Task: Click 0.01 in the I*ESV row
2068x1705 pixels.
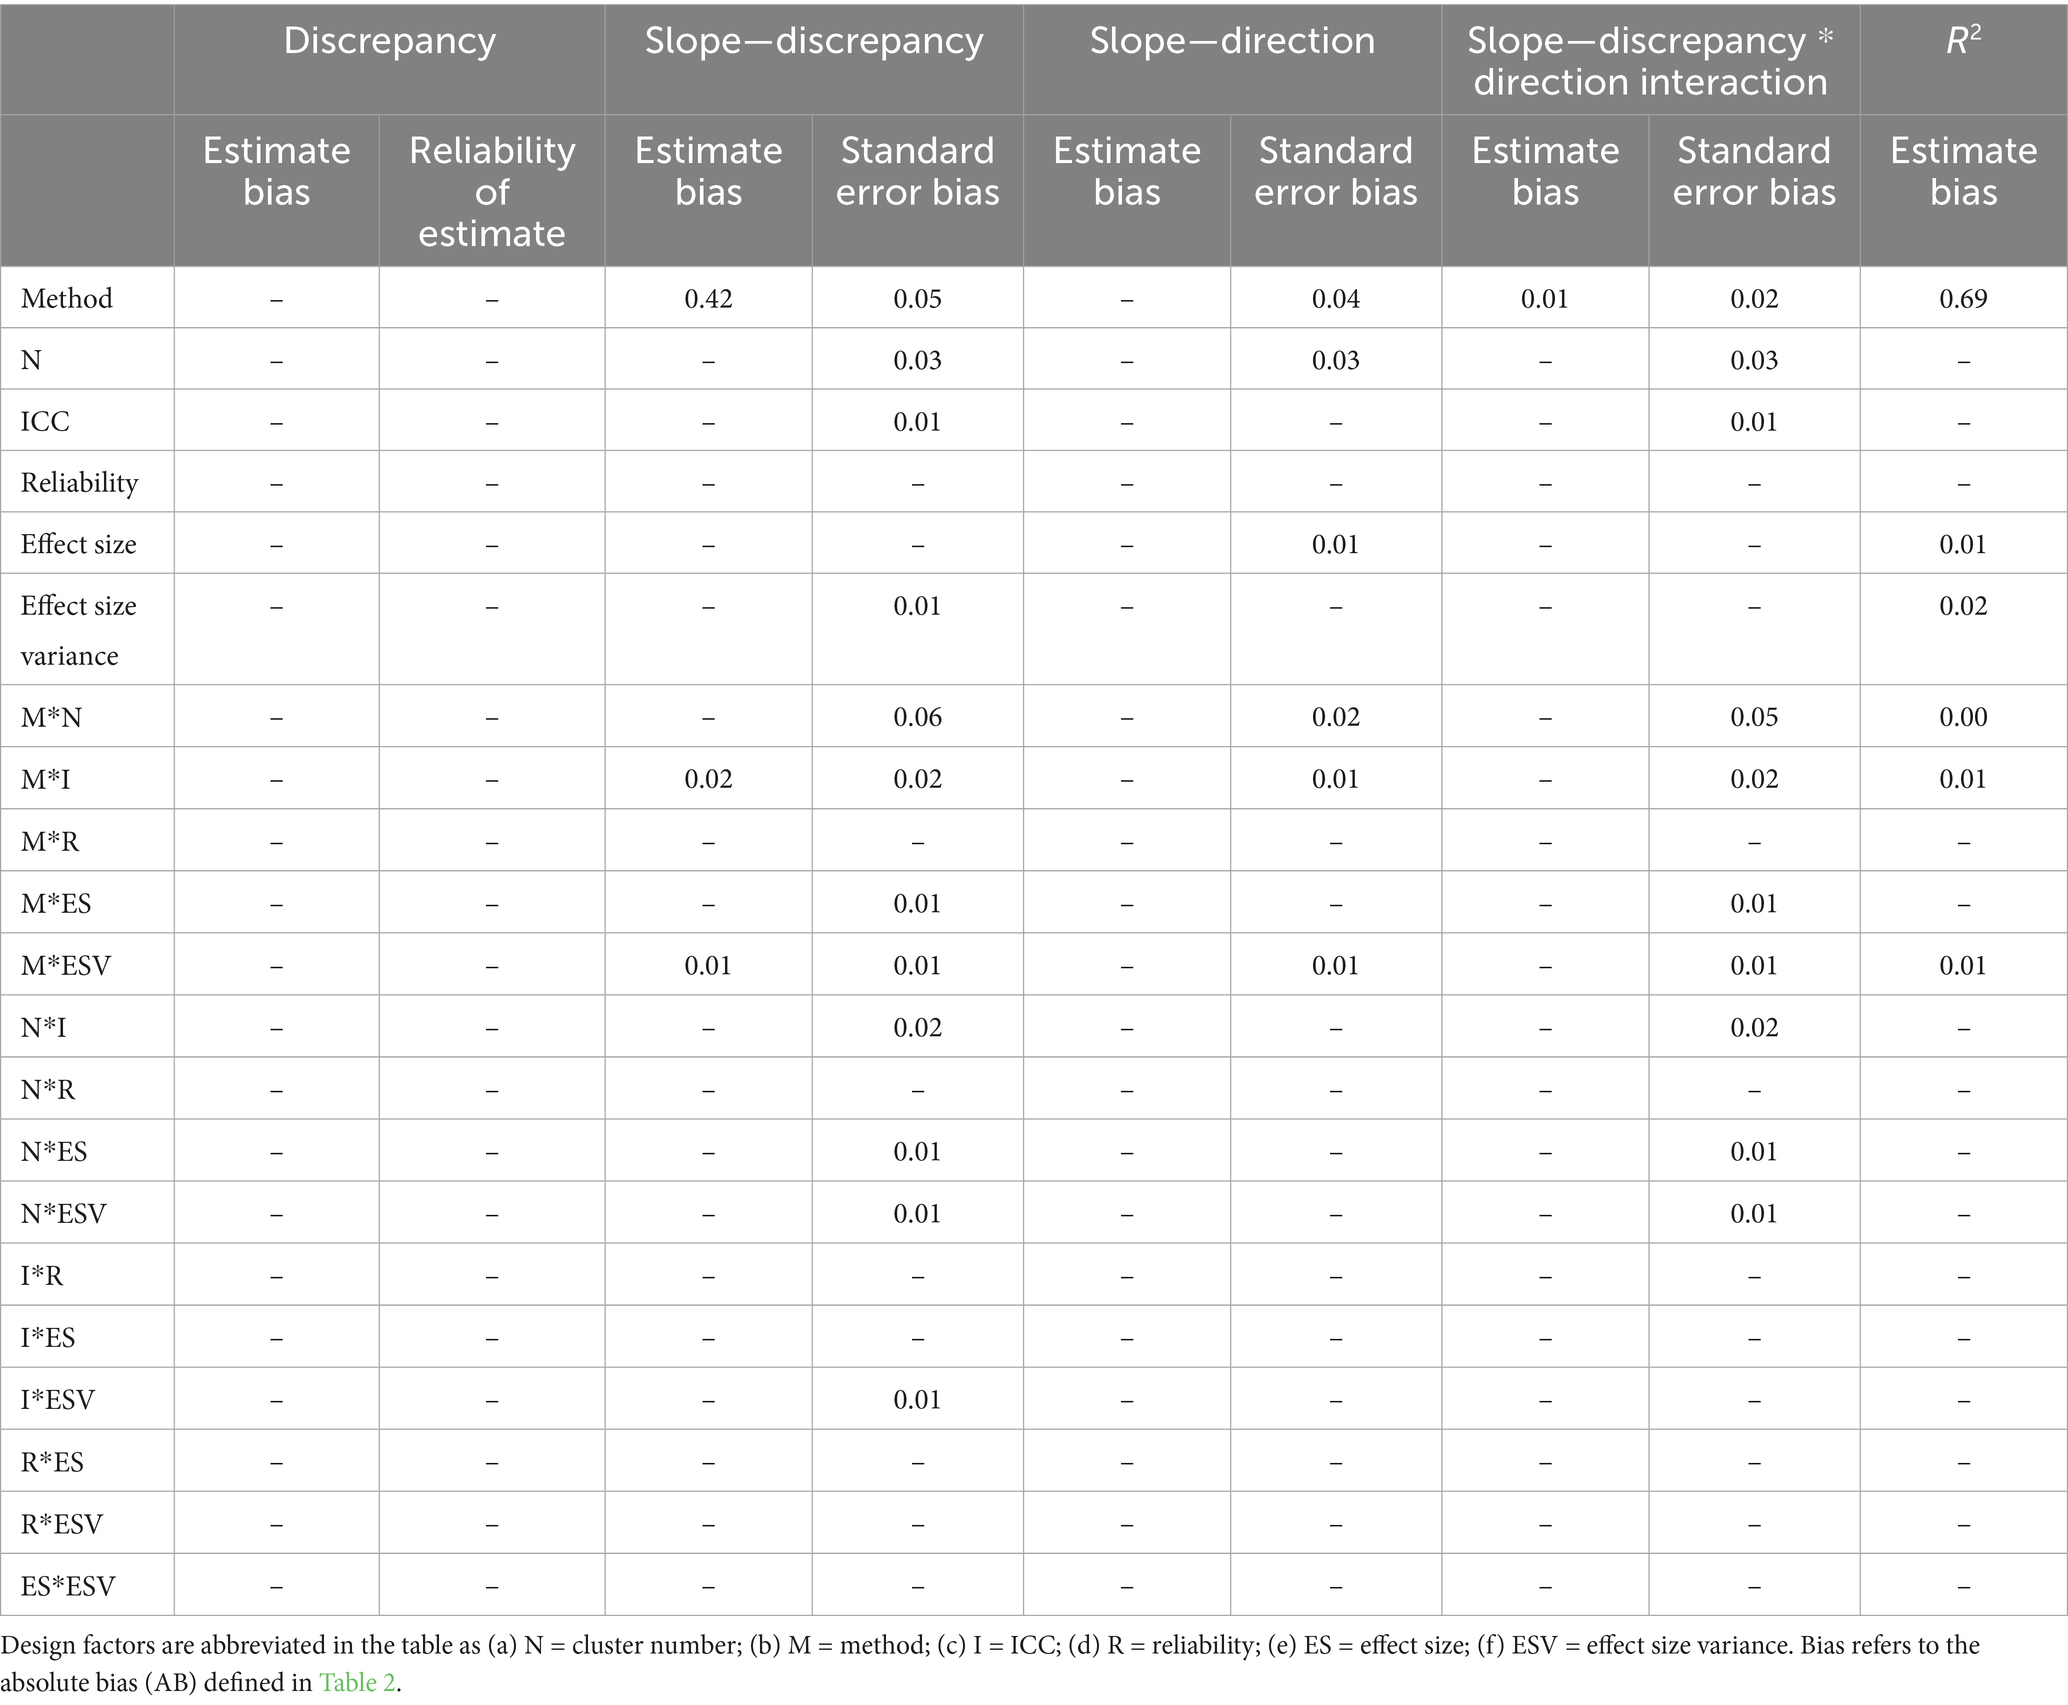Action: pos(917,1399)
